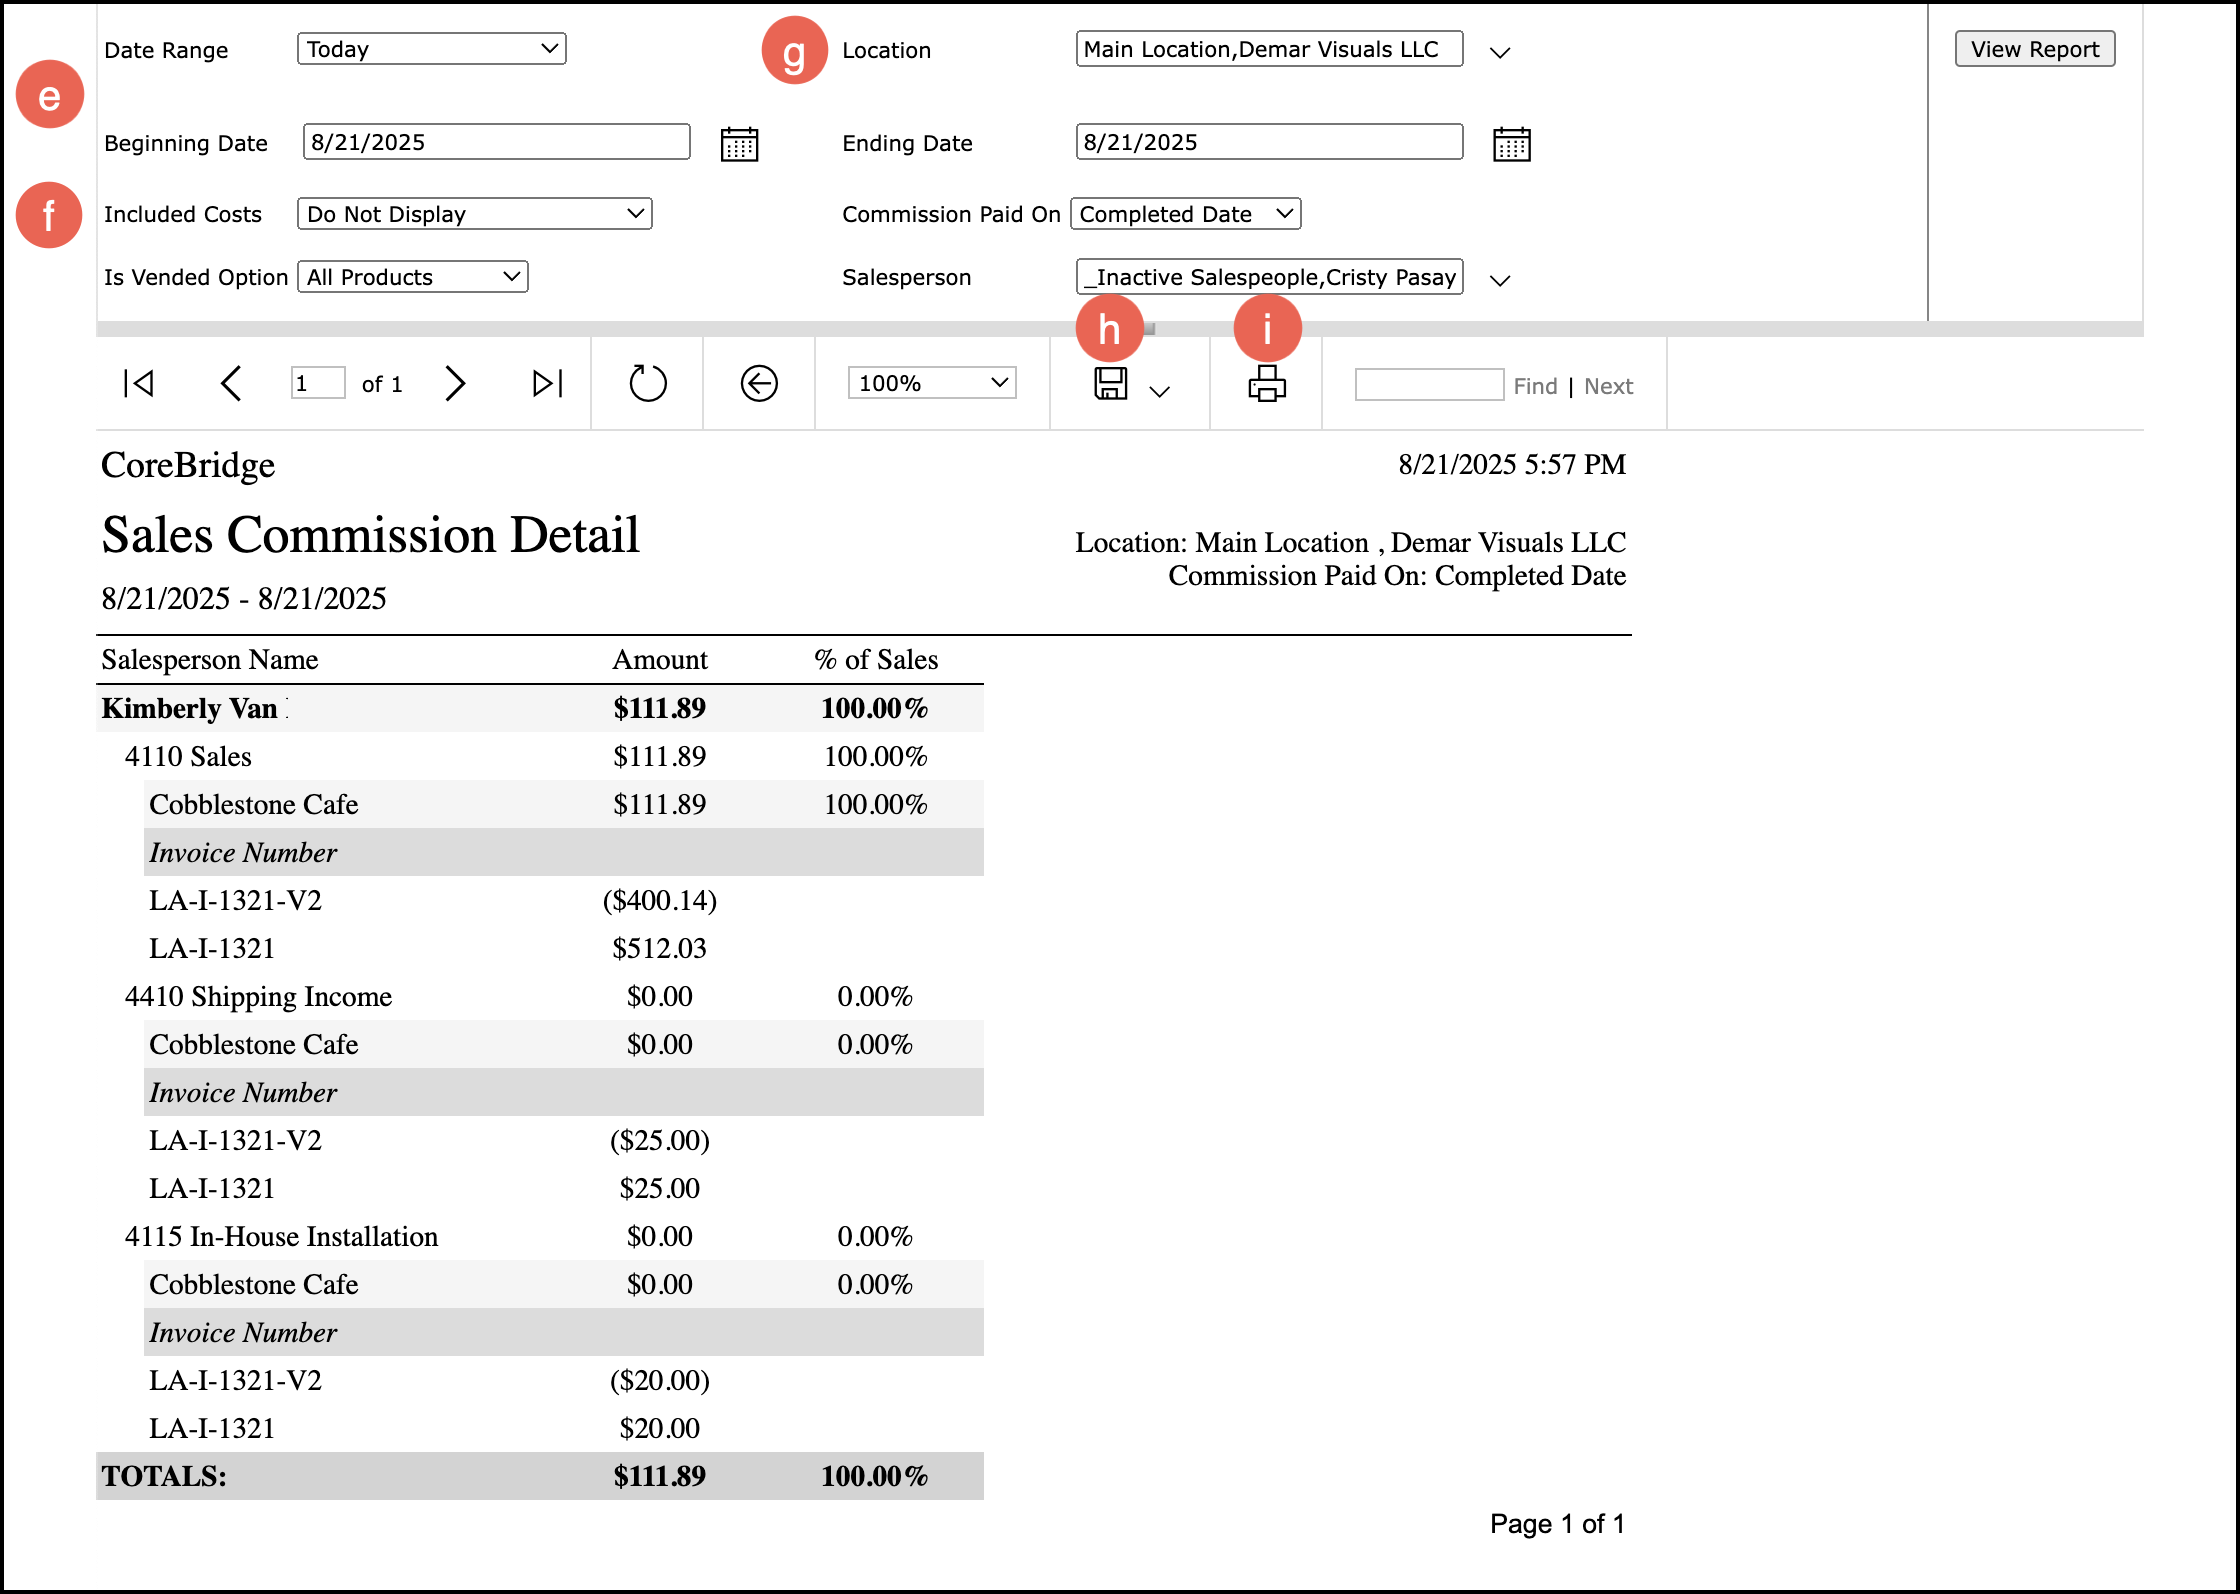Image resolution: width=2240 pixels, height=1594 pixels.
Task: Click the next page arrow
Action: 455,383
